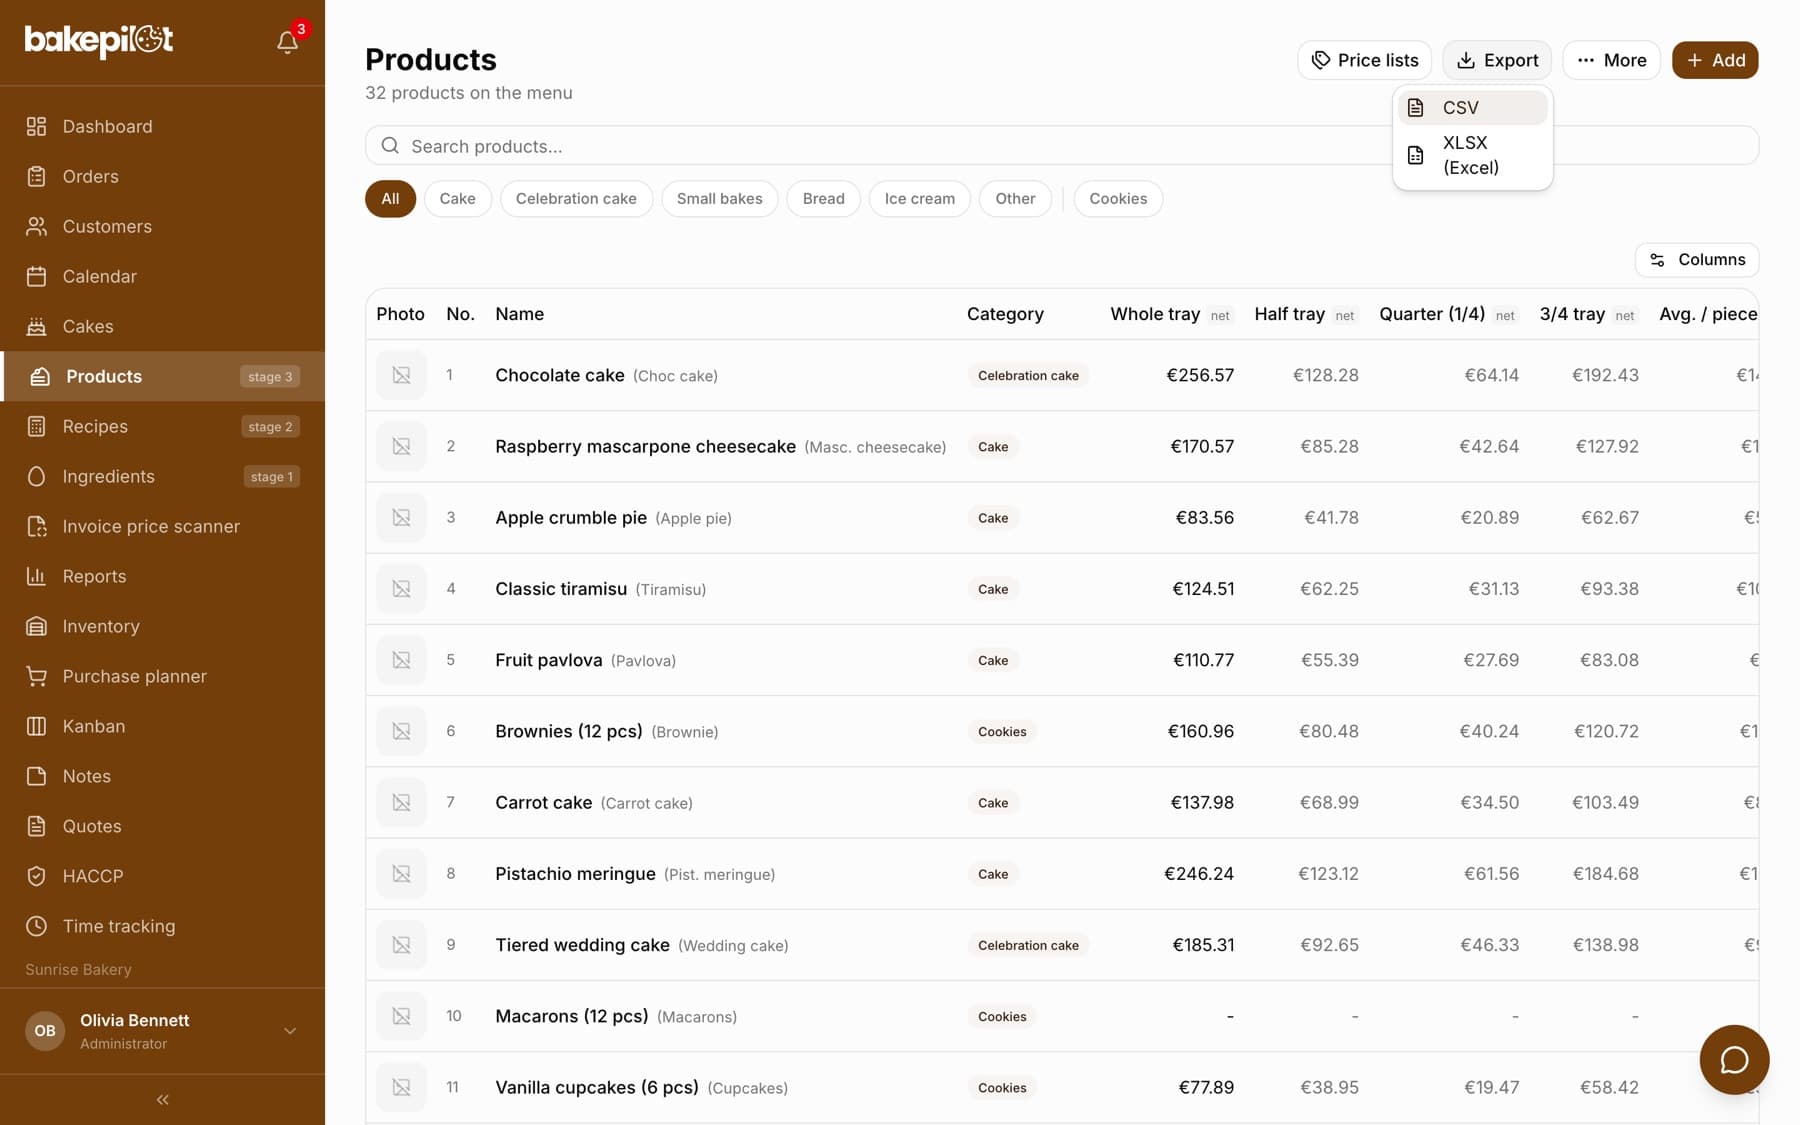Filter by Small bakes category
The height and width of the screenshot is (1125, 1800).
click(x=719, y=199)
